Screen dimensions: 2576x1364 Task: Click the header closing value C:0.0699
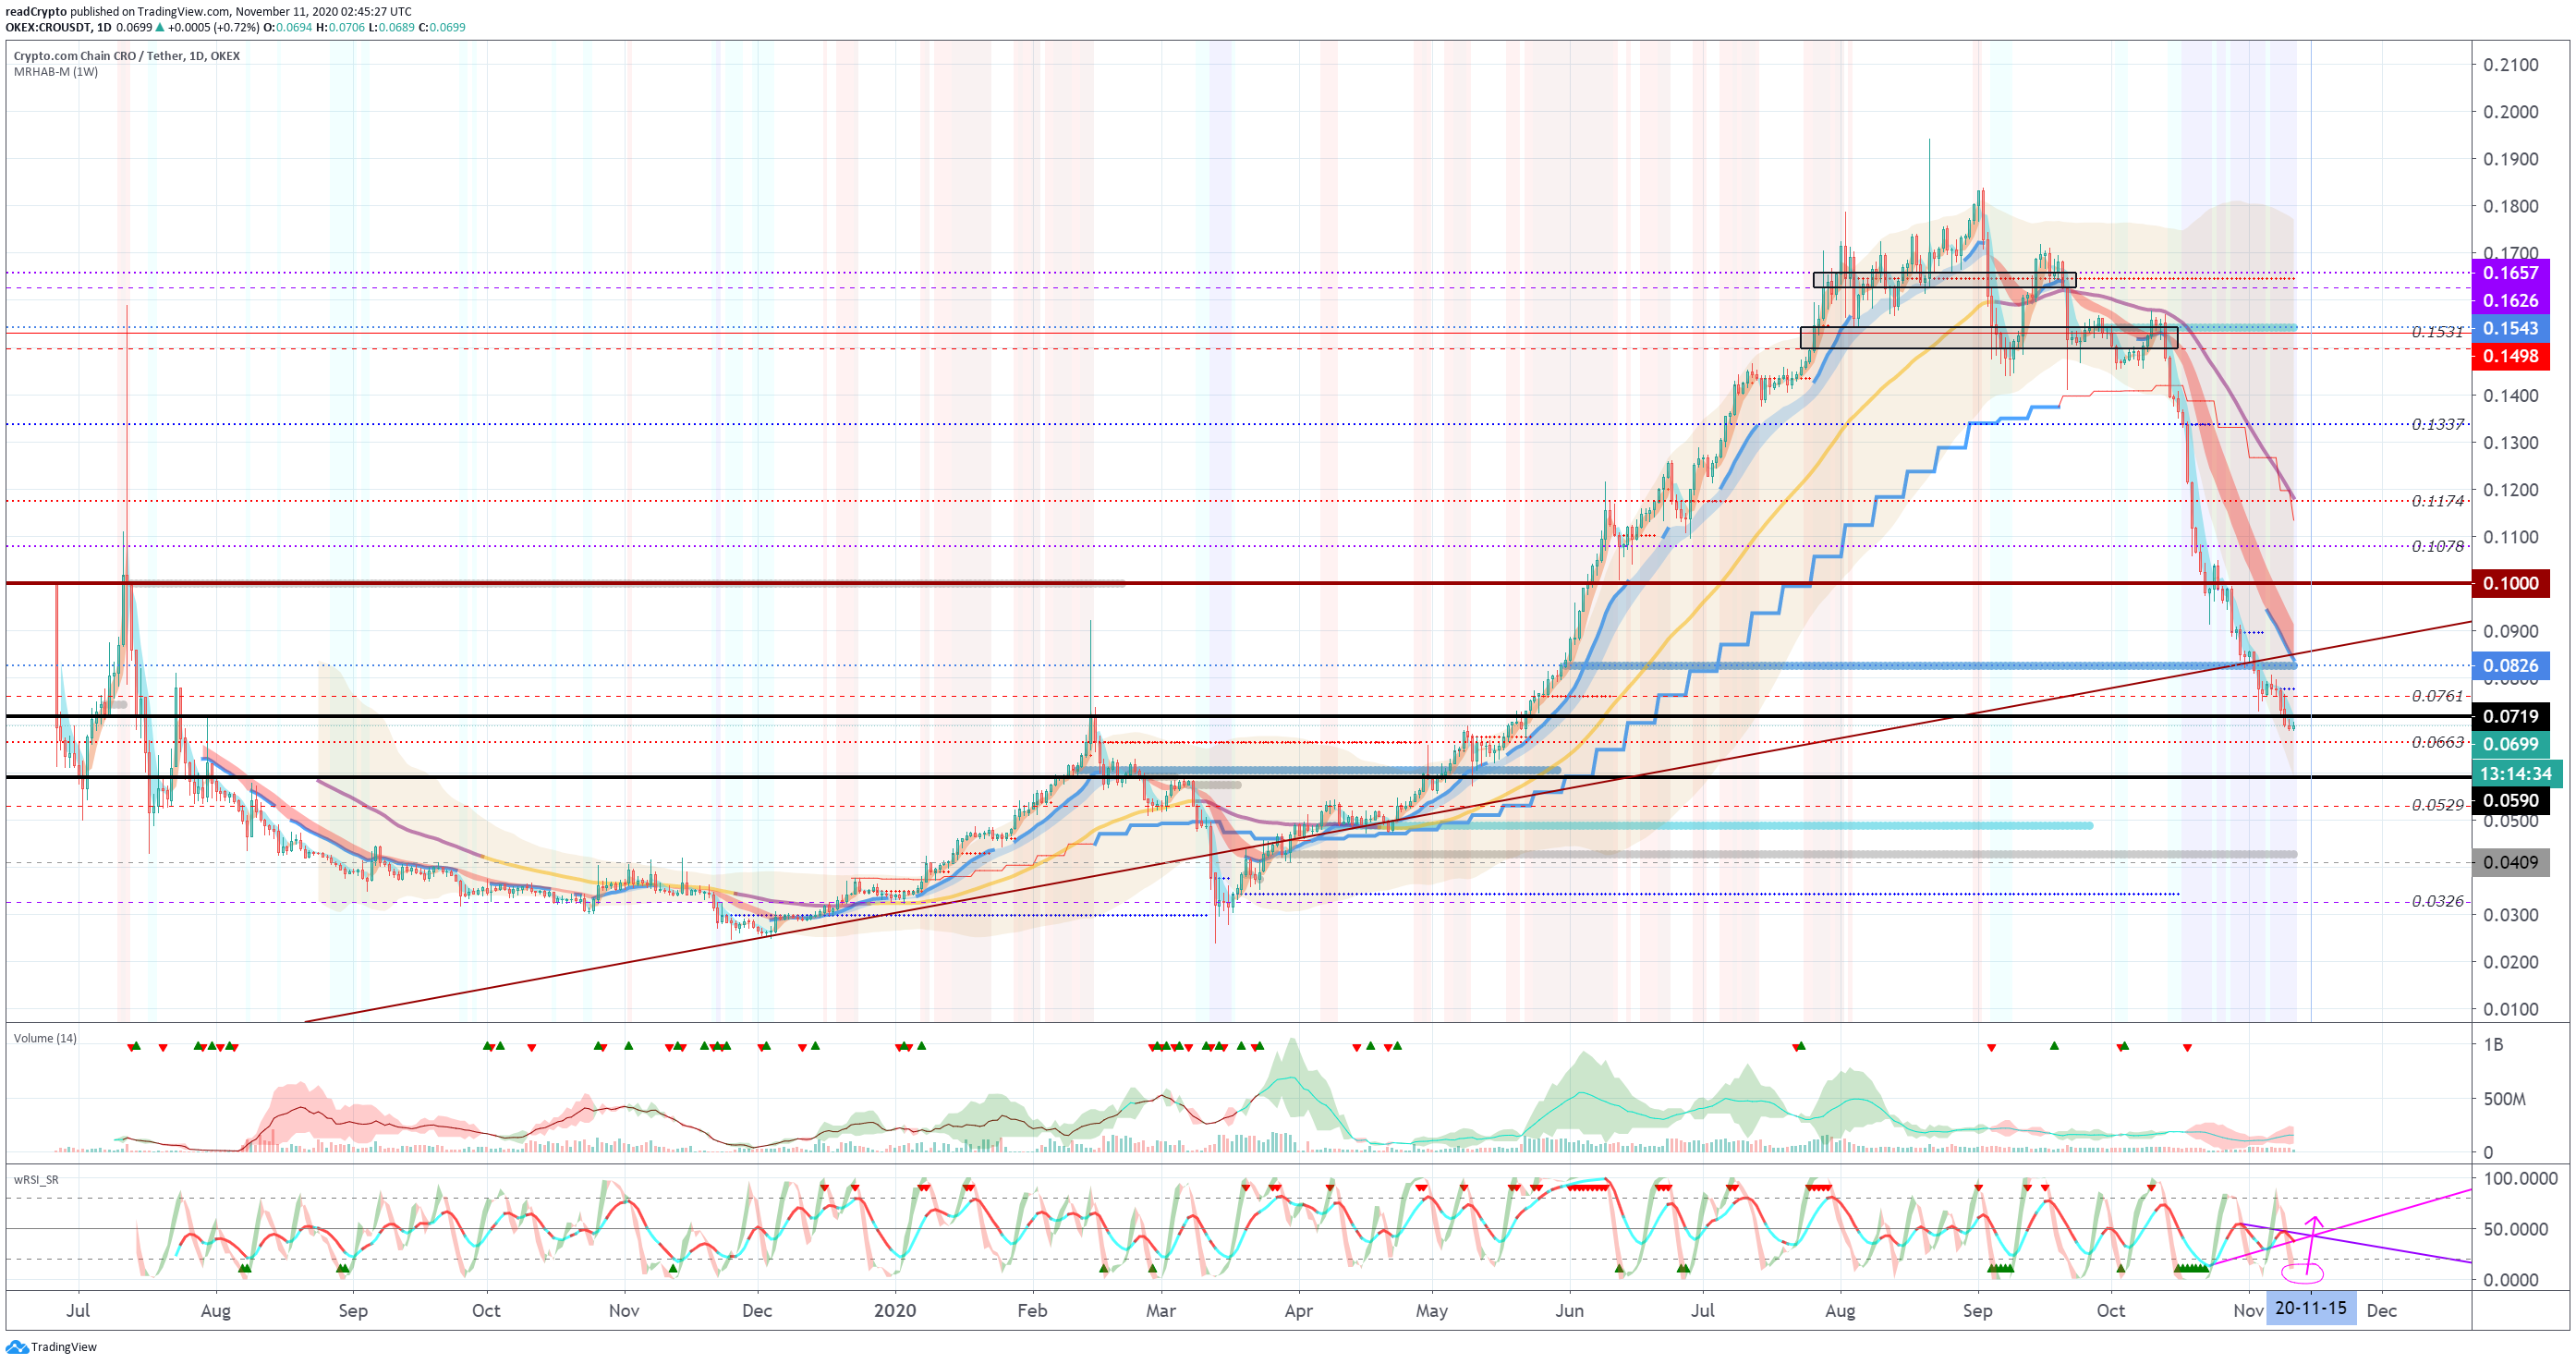pyautogui.click(x=443, y=27)
